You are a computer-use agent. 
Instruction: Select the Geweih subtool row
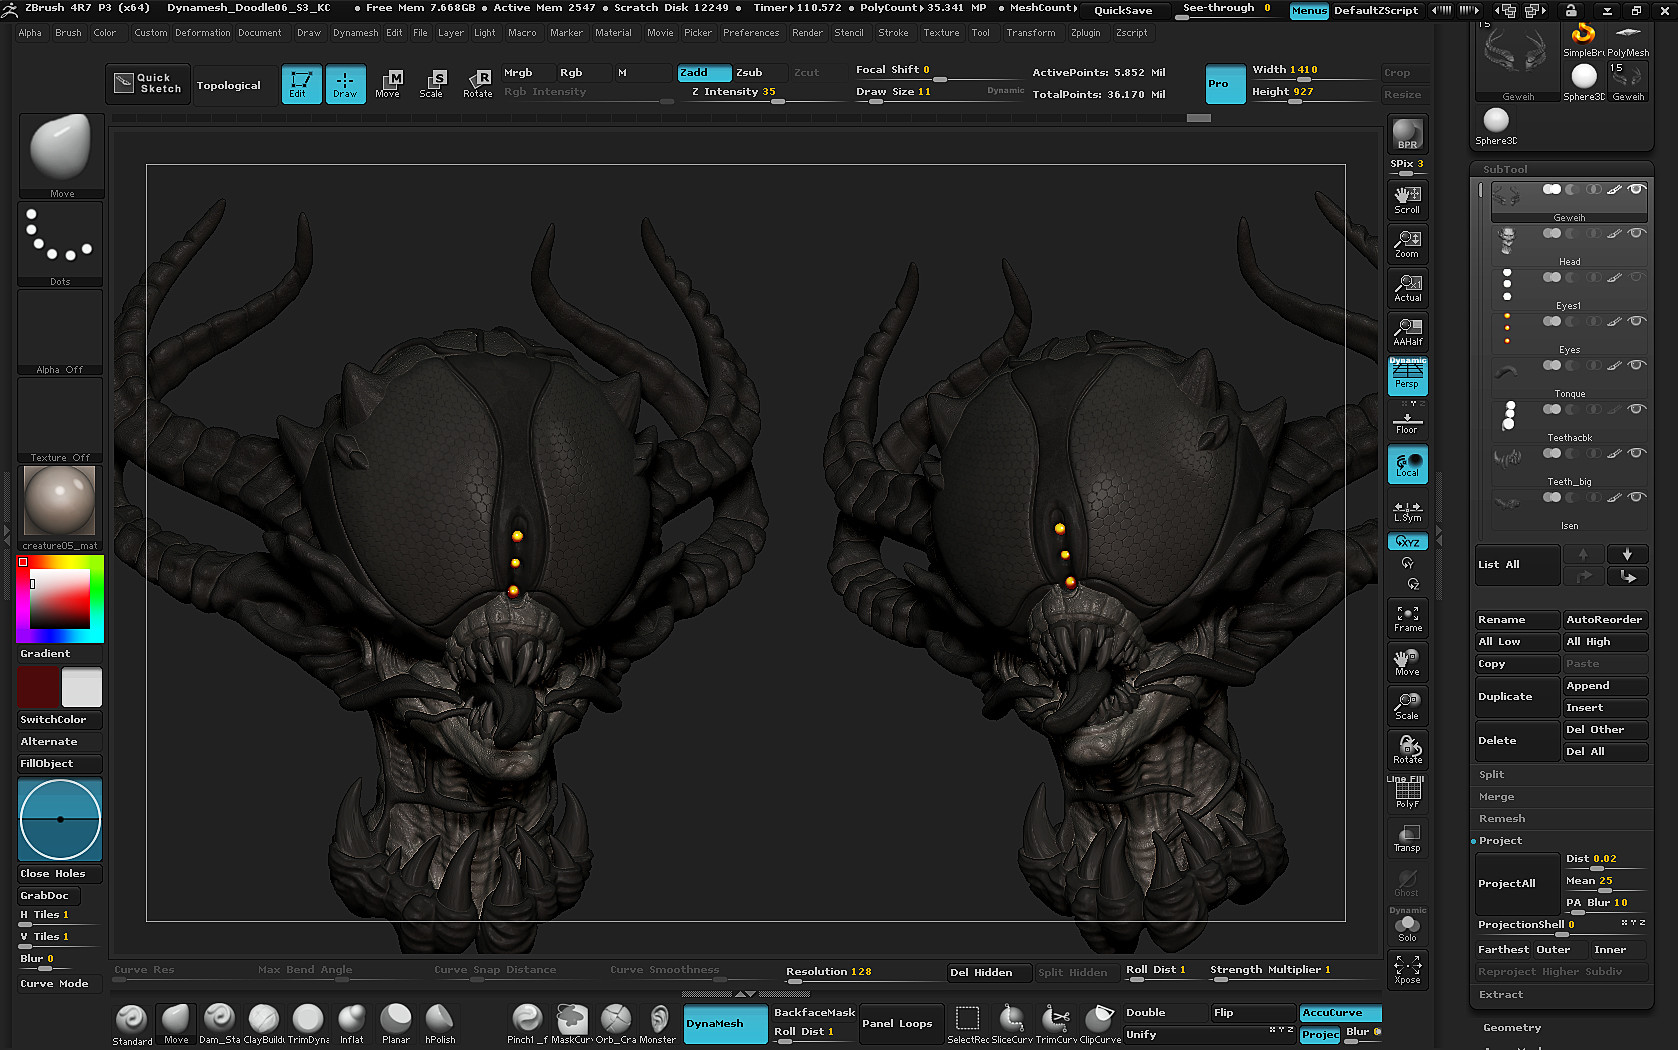[1569, 203]
